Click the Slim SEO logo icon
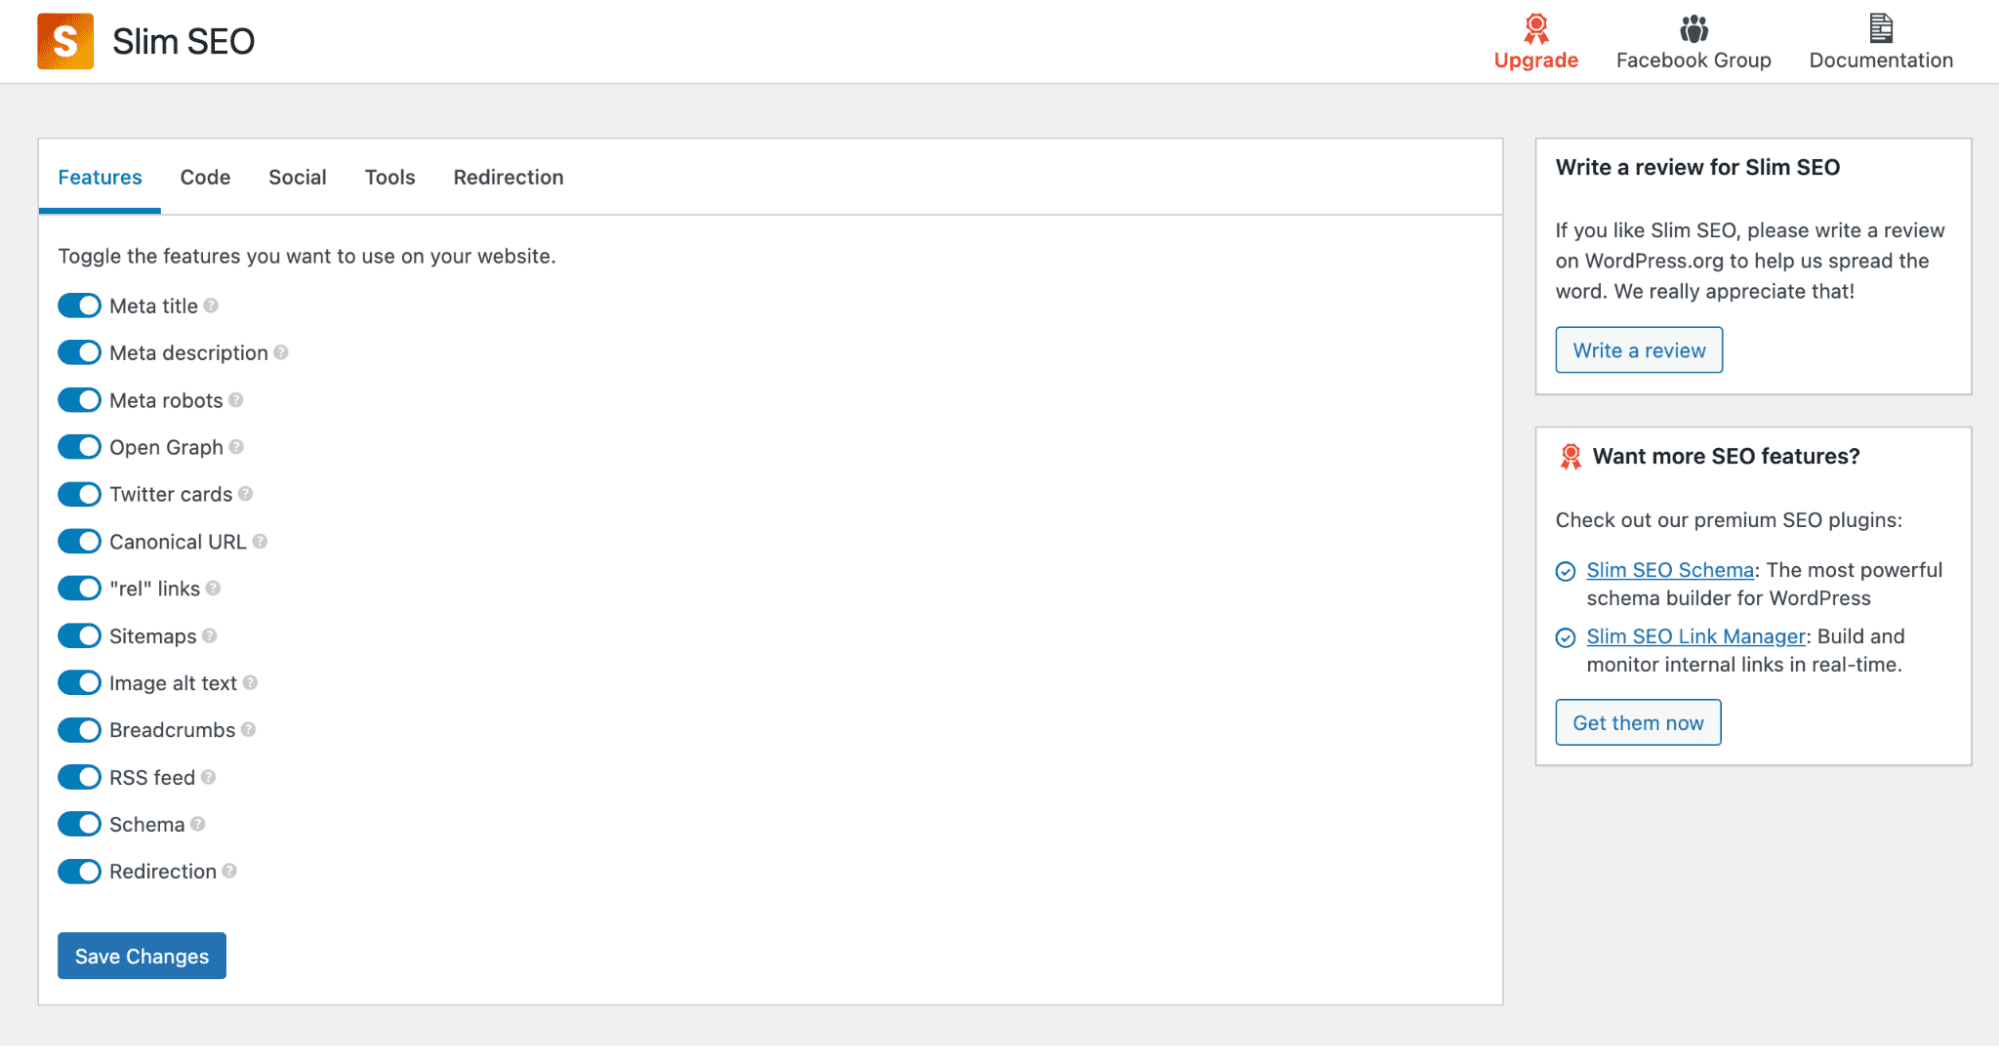This screenshot has width=1999, height=1047. (x=65, y=41)
